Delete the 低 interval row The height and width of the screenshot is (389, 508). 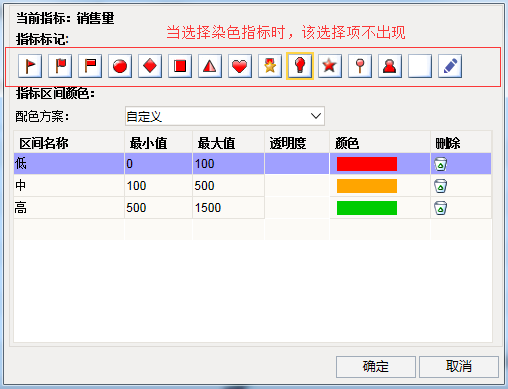point(440,164)
